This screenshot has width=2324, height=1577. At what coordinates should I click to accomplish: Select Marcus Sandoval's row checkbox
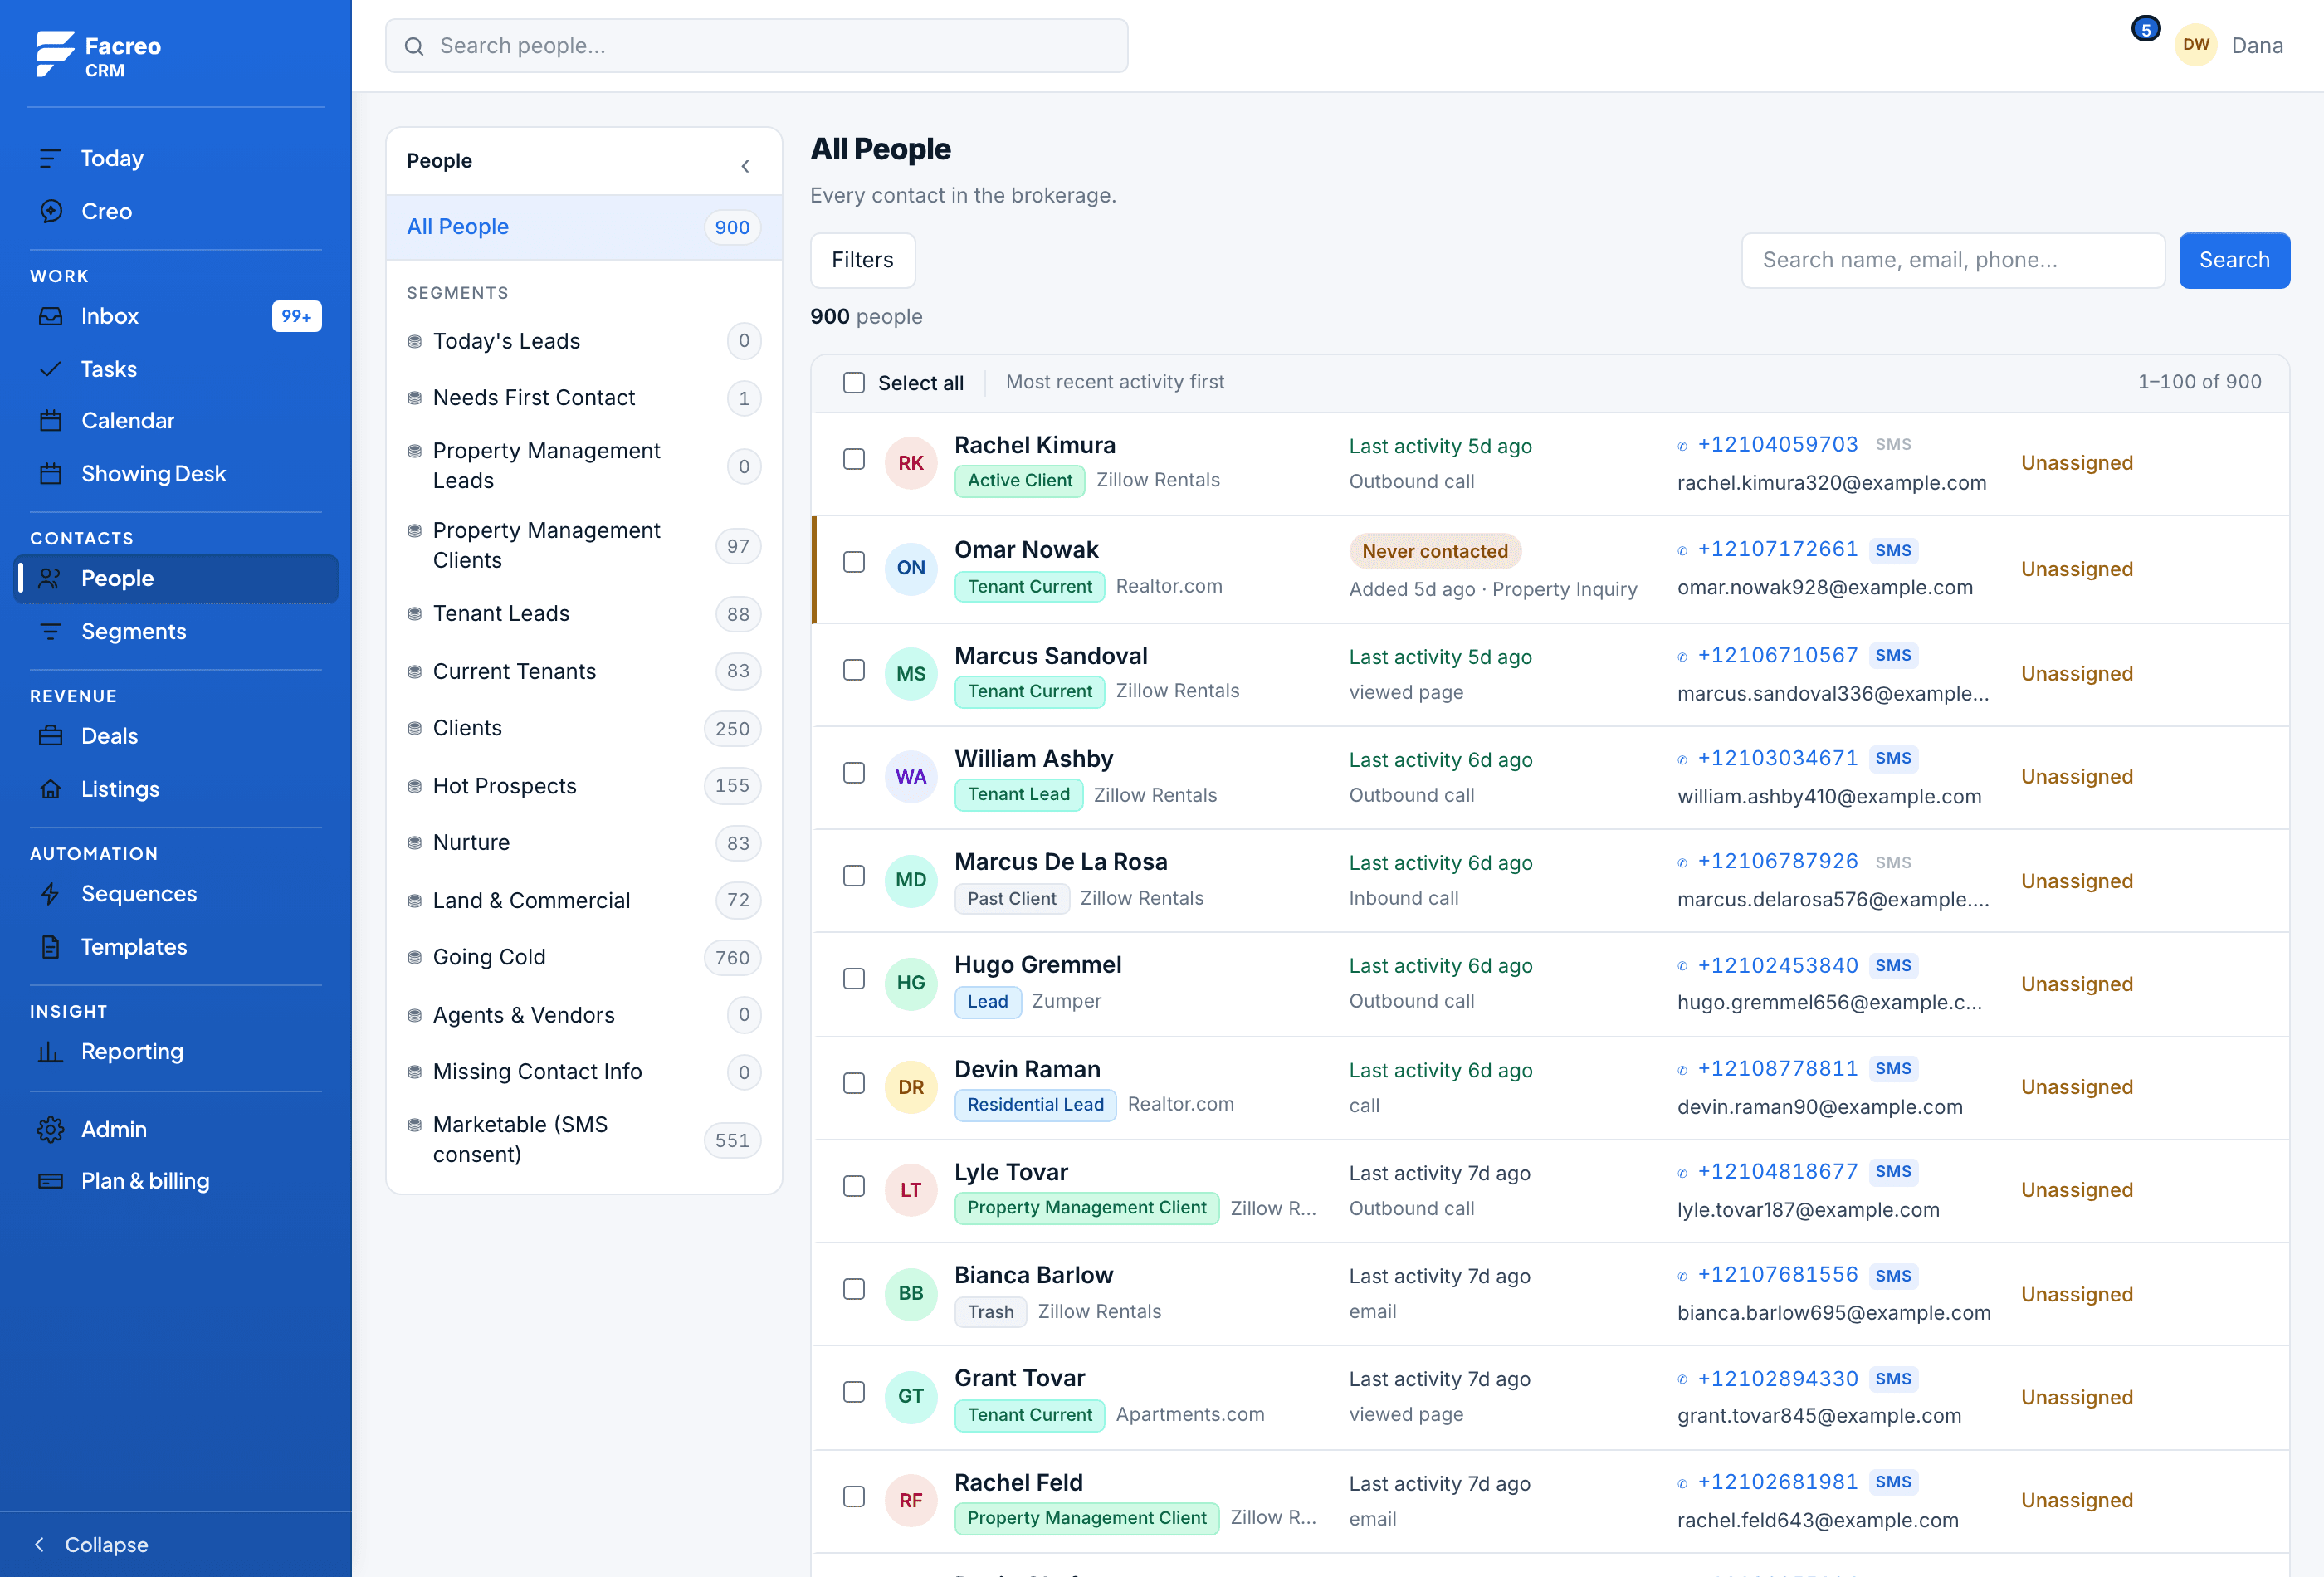pyautogui.click(x=854, y=670)
